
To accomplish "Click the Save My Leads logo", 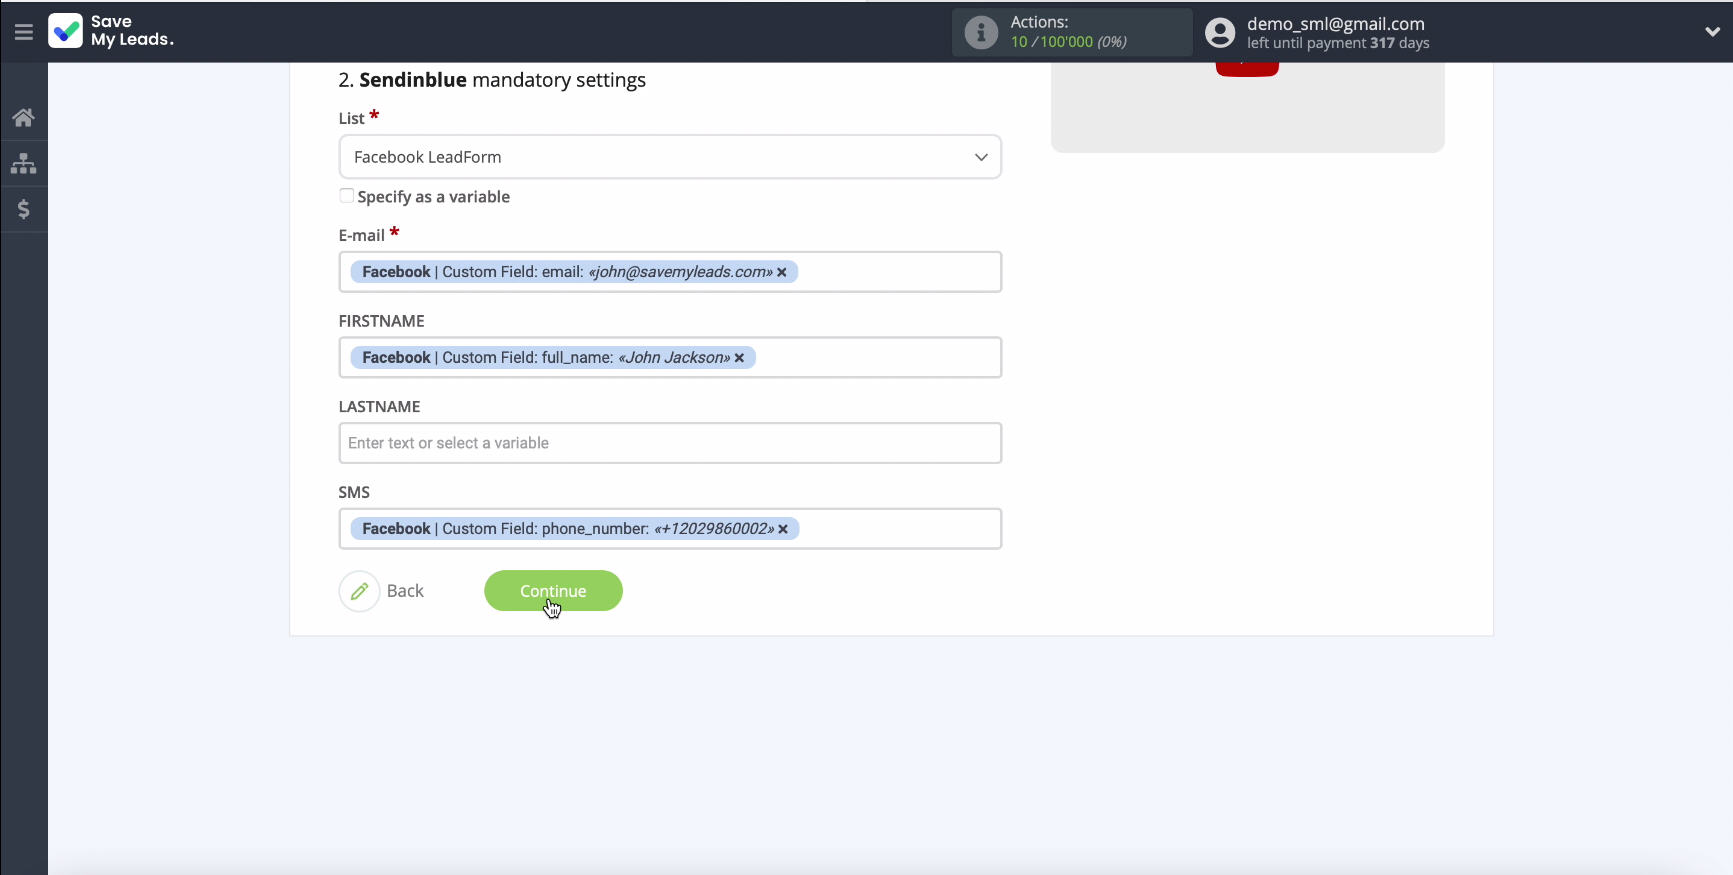I will coord(111,31).
